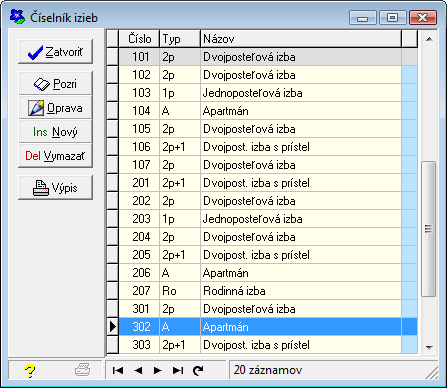Click the vertical scrollbar thumb
The height and width of the screenshot is (388, 447).
coord(429,229)
